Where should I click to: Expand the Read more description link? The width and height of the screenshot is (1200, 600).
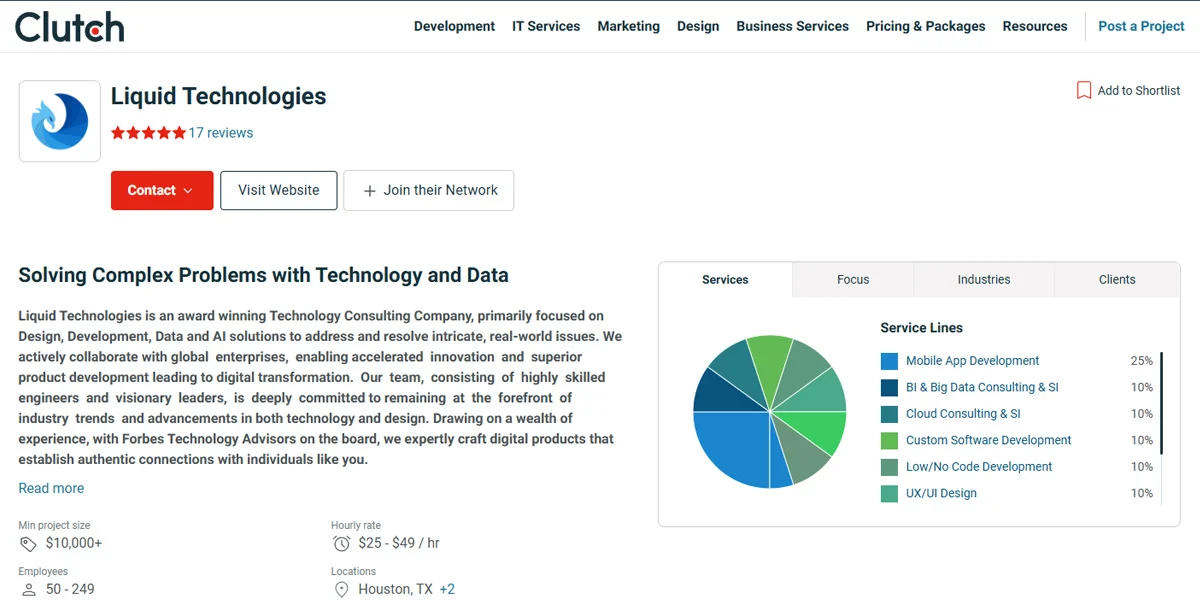[x=51, y=488]
